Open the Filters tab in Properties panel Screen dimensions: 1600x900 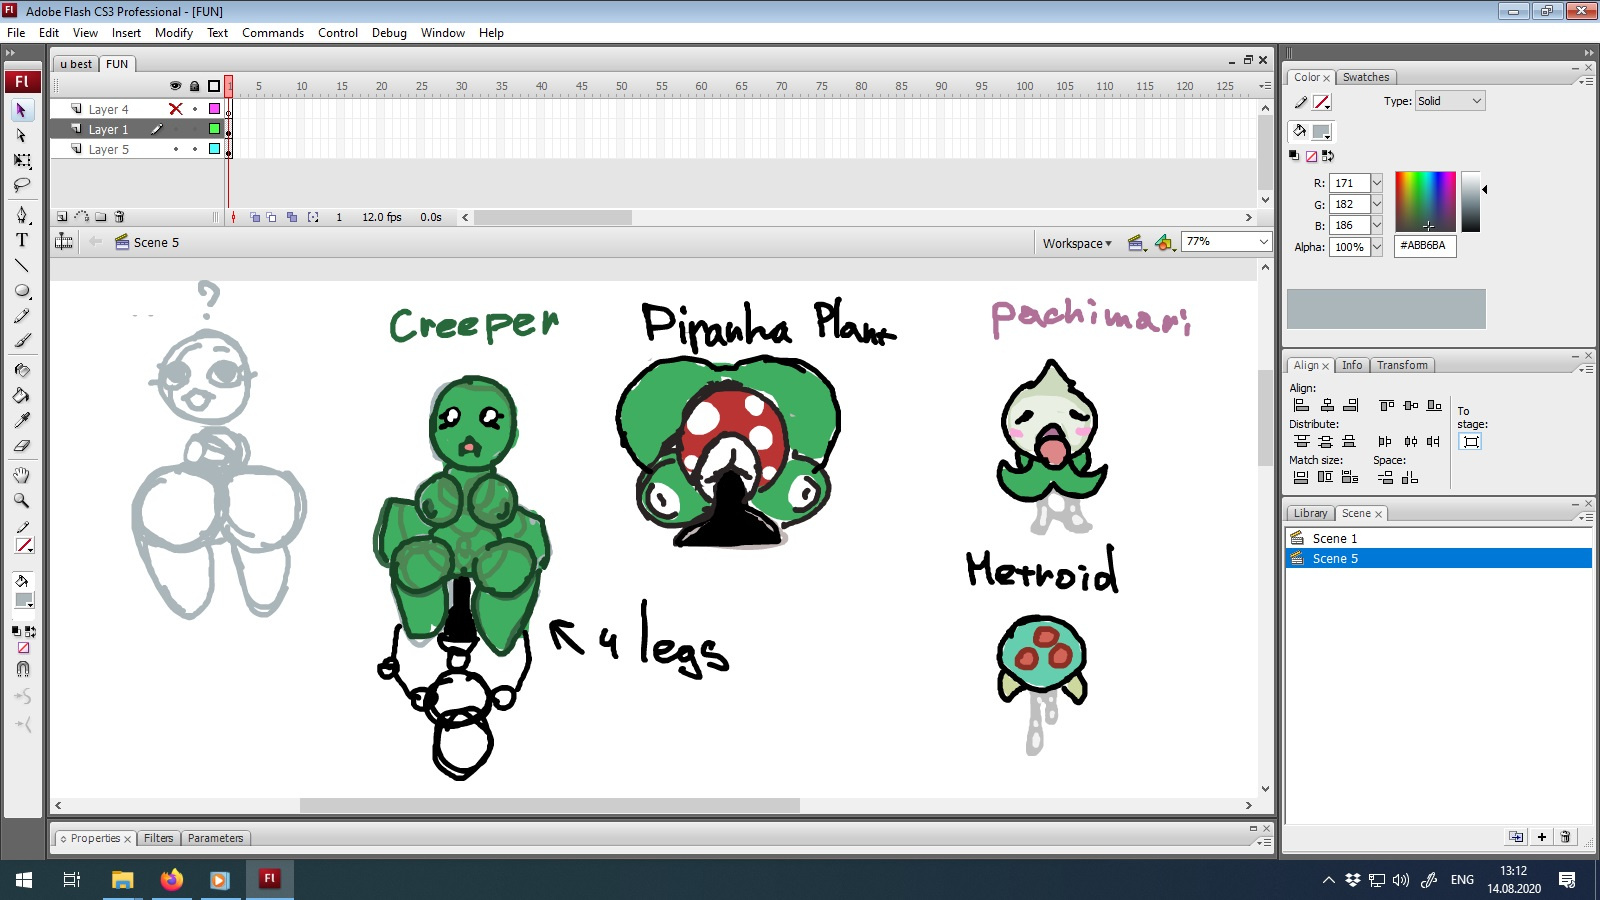click(158, 838)
